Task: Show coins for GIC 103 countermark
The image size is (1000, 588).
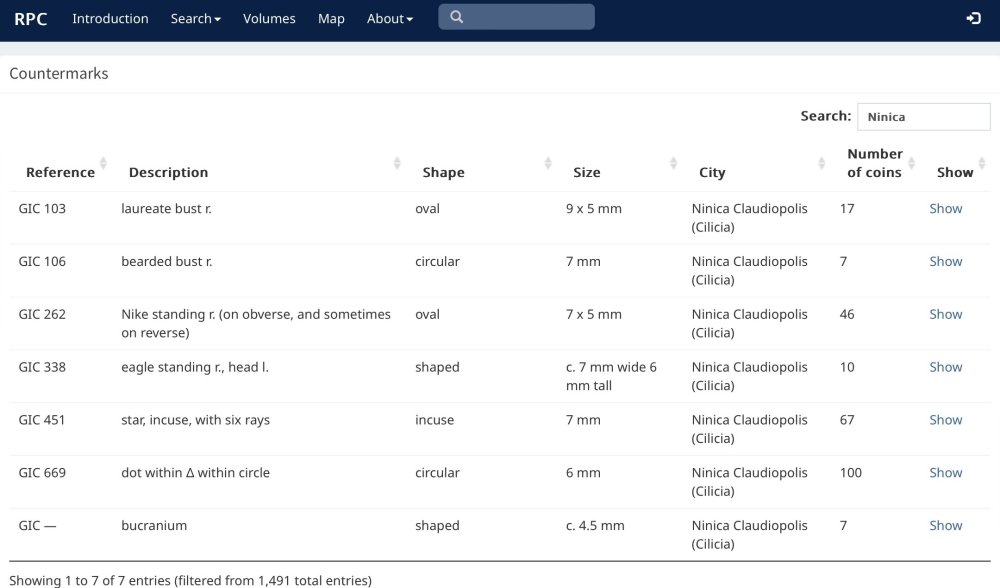Action: (945, 209)
